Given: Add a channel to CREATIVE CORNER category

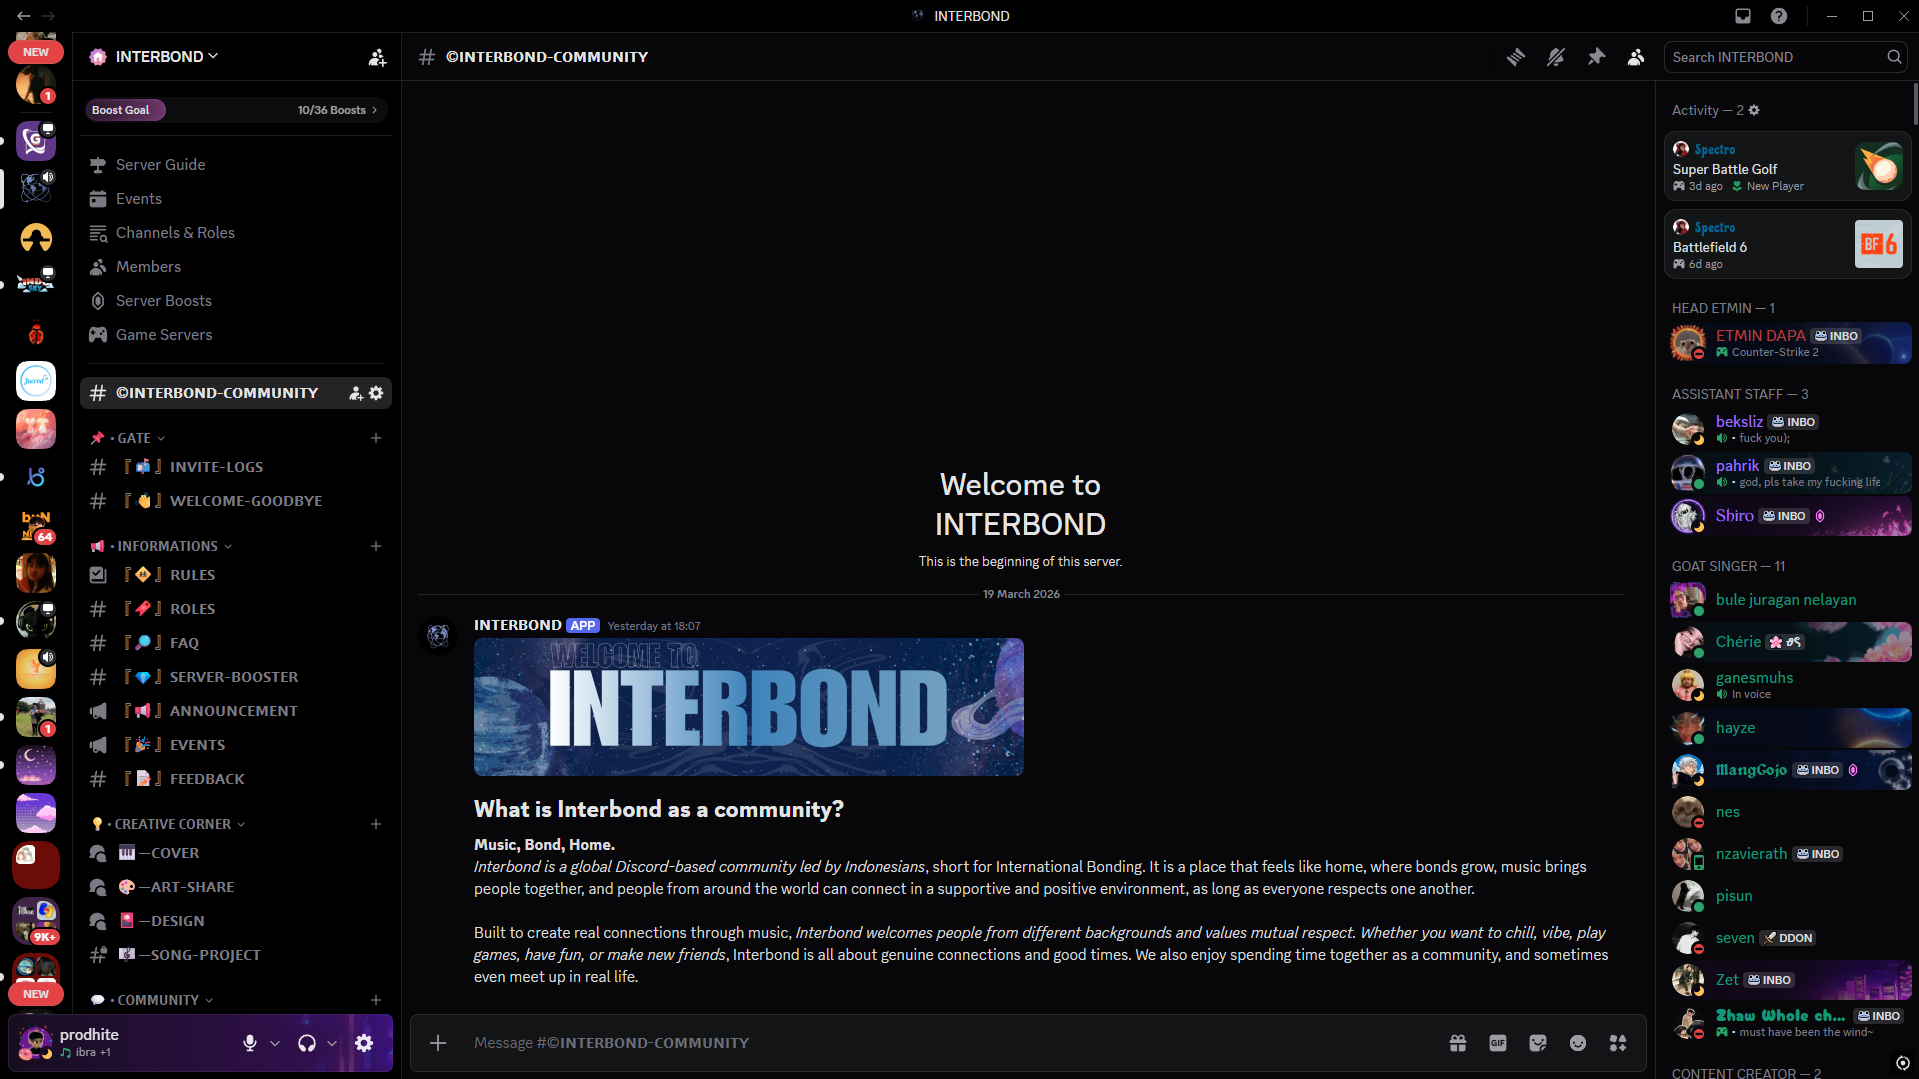Looking at the screenshot, I should 376,824.
